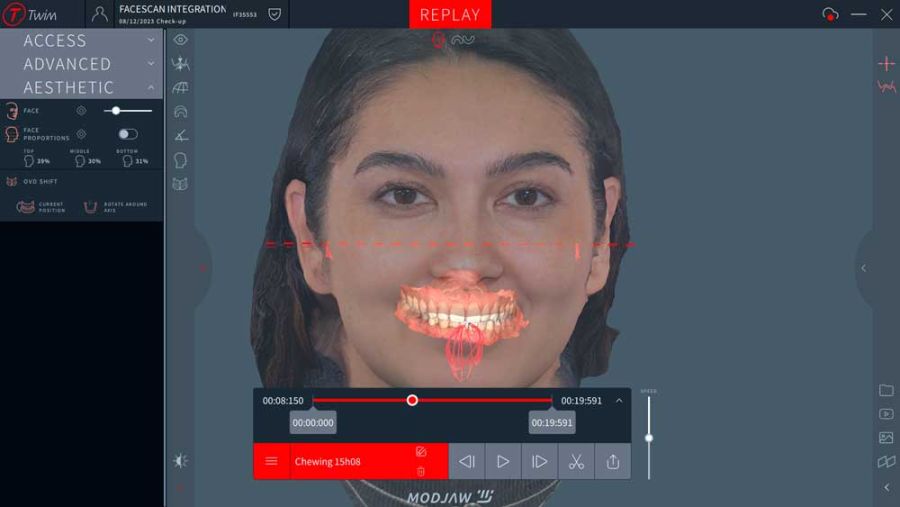Toggle visibility eye icon at top of toolbar
Screen dimensions: 900x507
click(181, 40)
